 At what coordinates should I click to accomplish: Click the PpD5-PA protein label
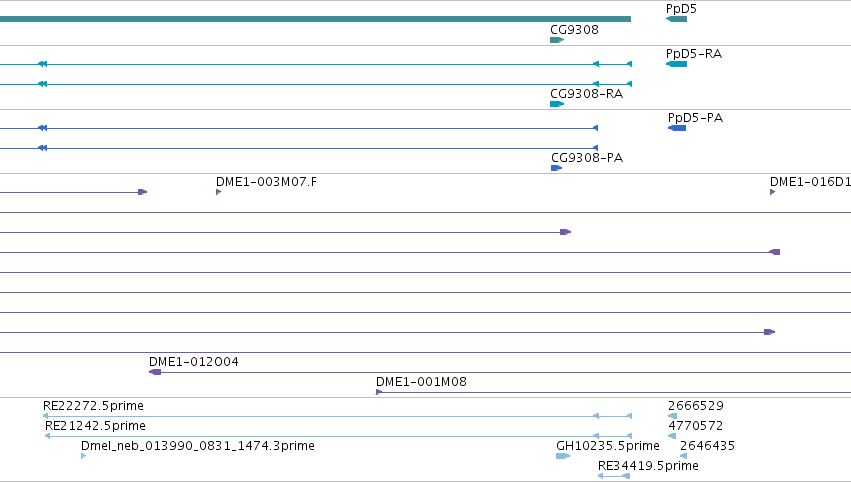(695, 118)
